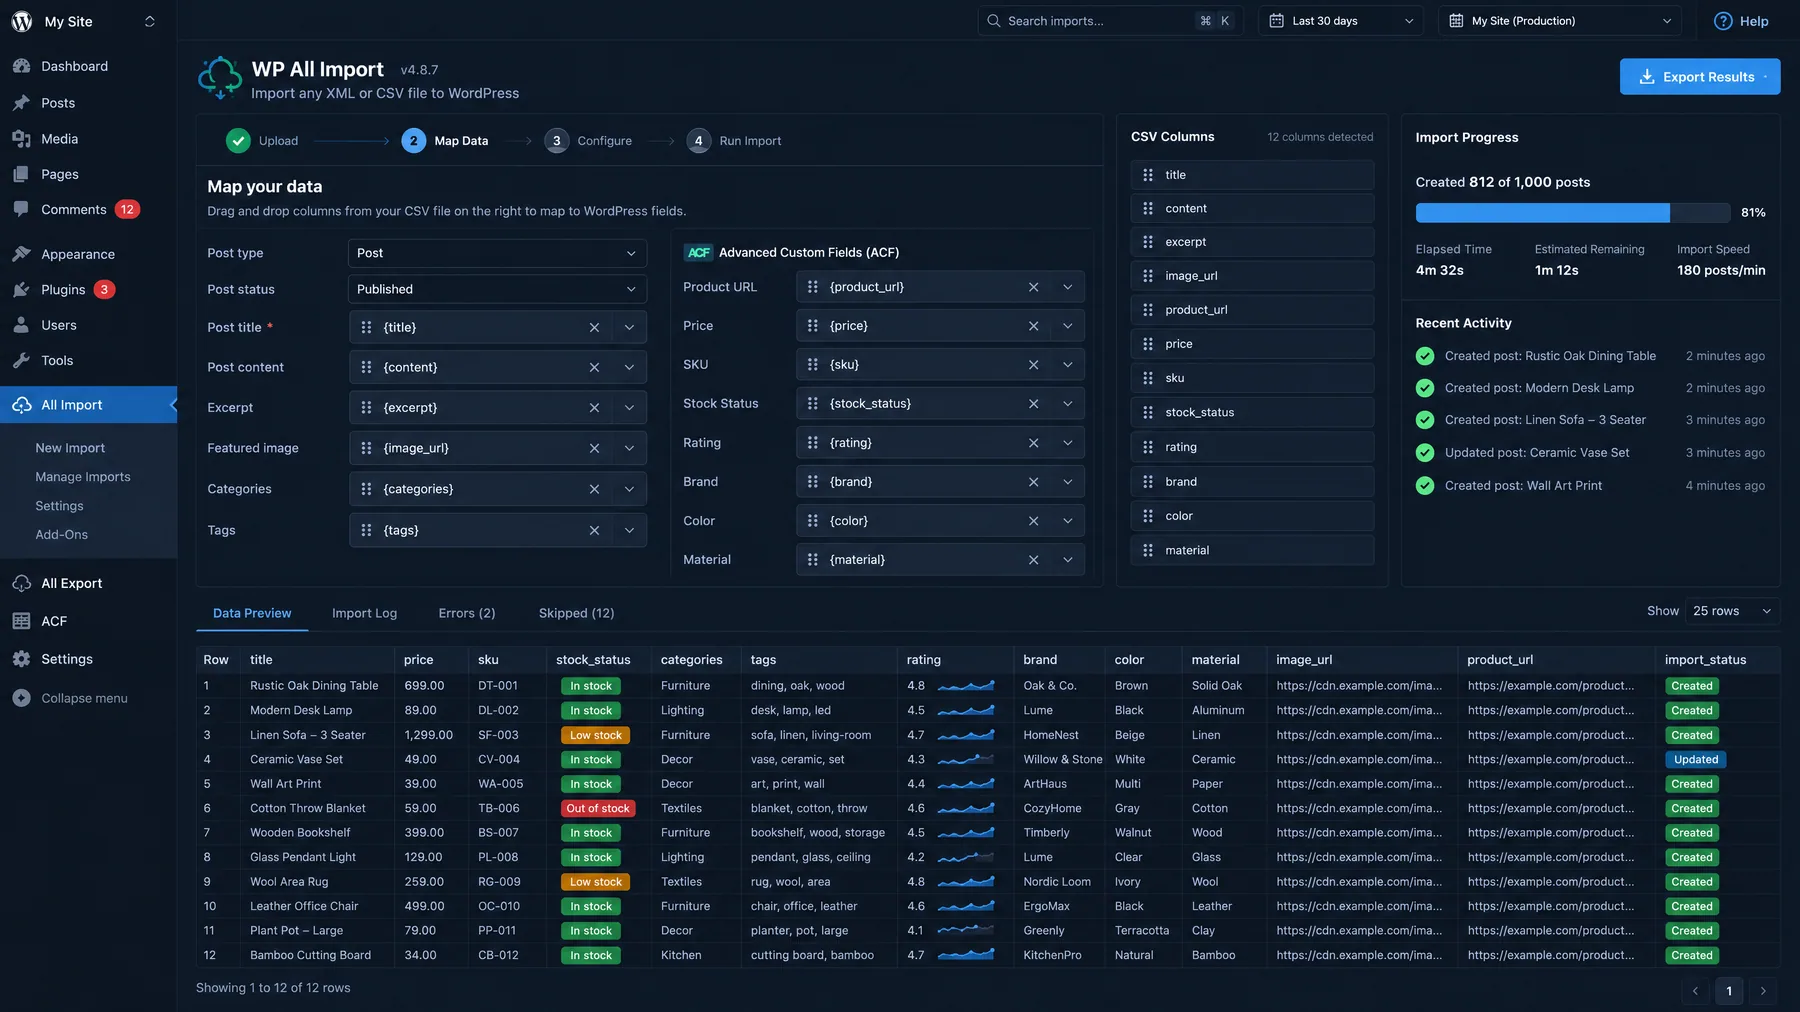Click the drag handle in {tags} field
The width and height of the screenshot is (1800, 1012).
pos(366,531)
